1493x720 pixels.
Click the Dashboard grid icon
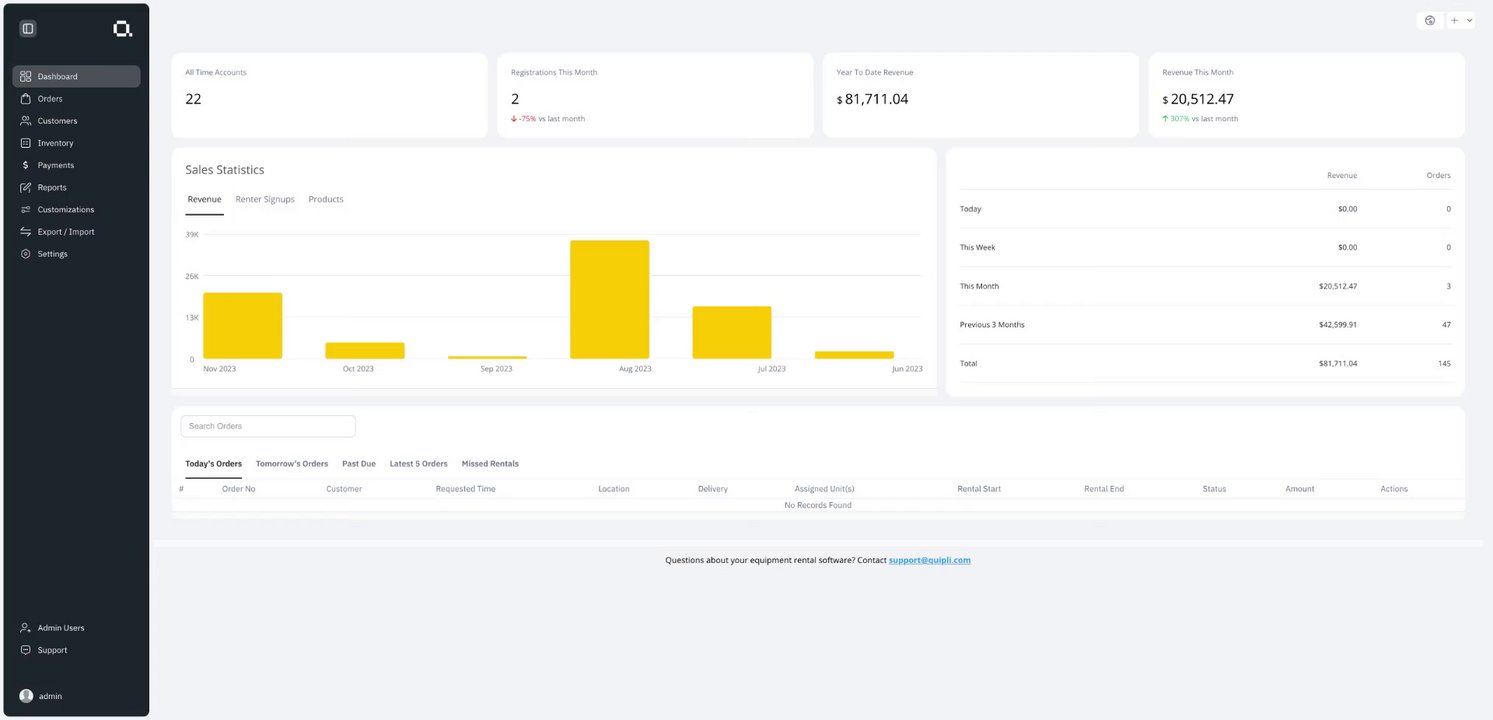26,76
